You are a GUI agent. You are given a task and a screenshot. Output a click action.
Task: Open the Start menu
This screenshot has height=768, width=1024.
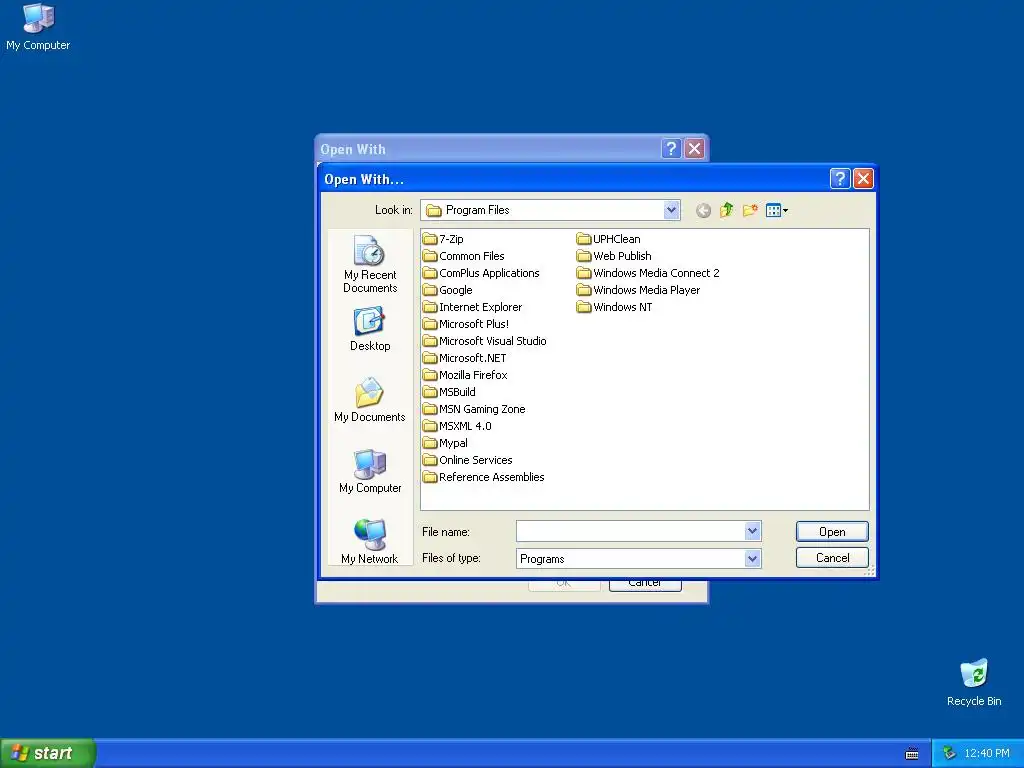tap(48, 753)
